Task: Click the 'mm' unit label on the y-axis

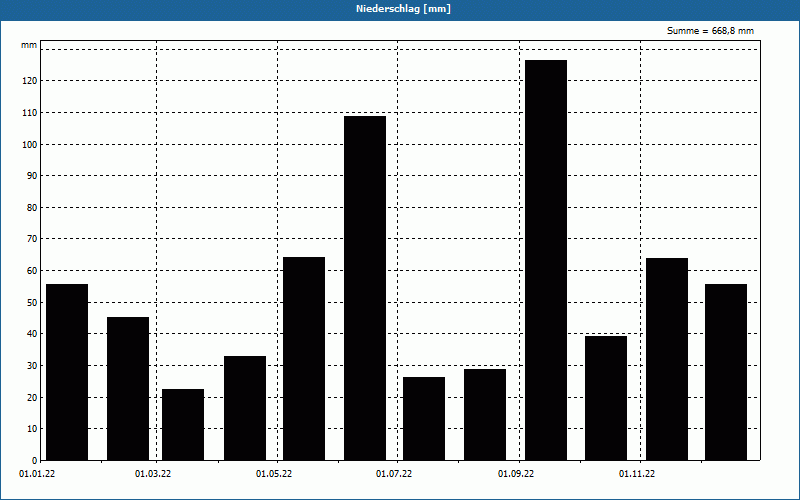Action: pyautogui.click(x=29, y=45)
